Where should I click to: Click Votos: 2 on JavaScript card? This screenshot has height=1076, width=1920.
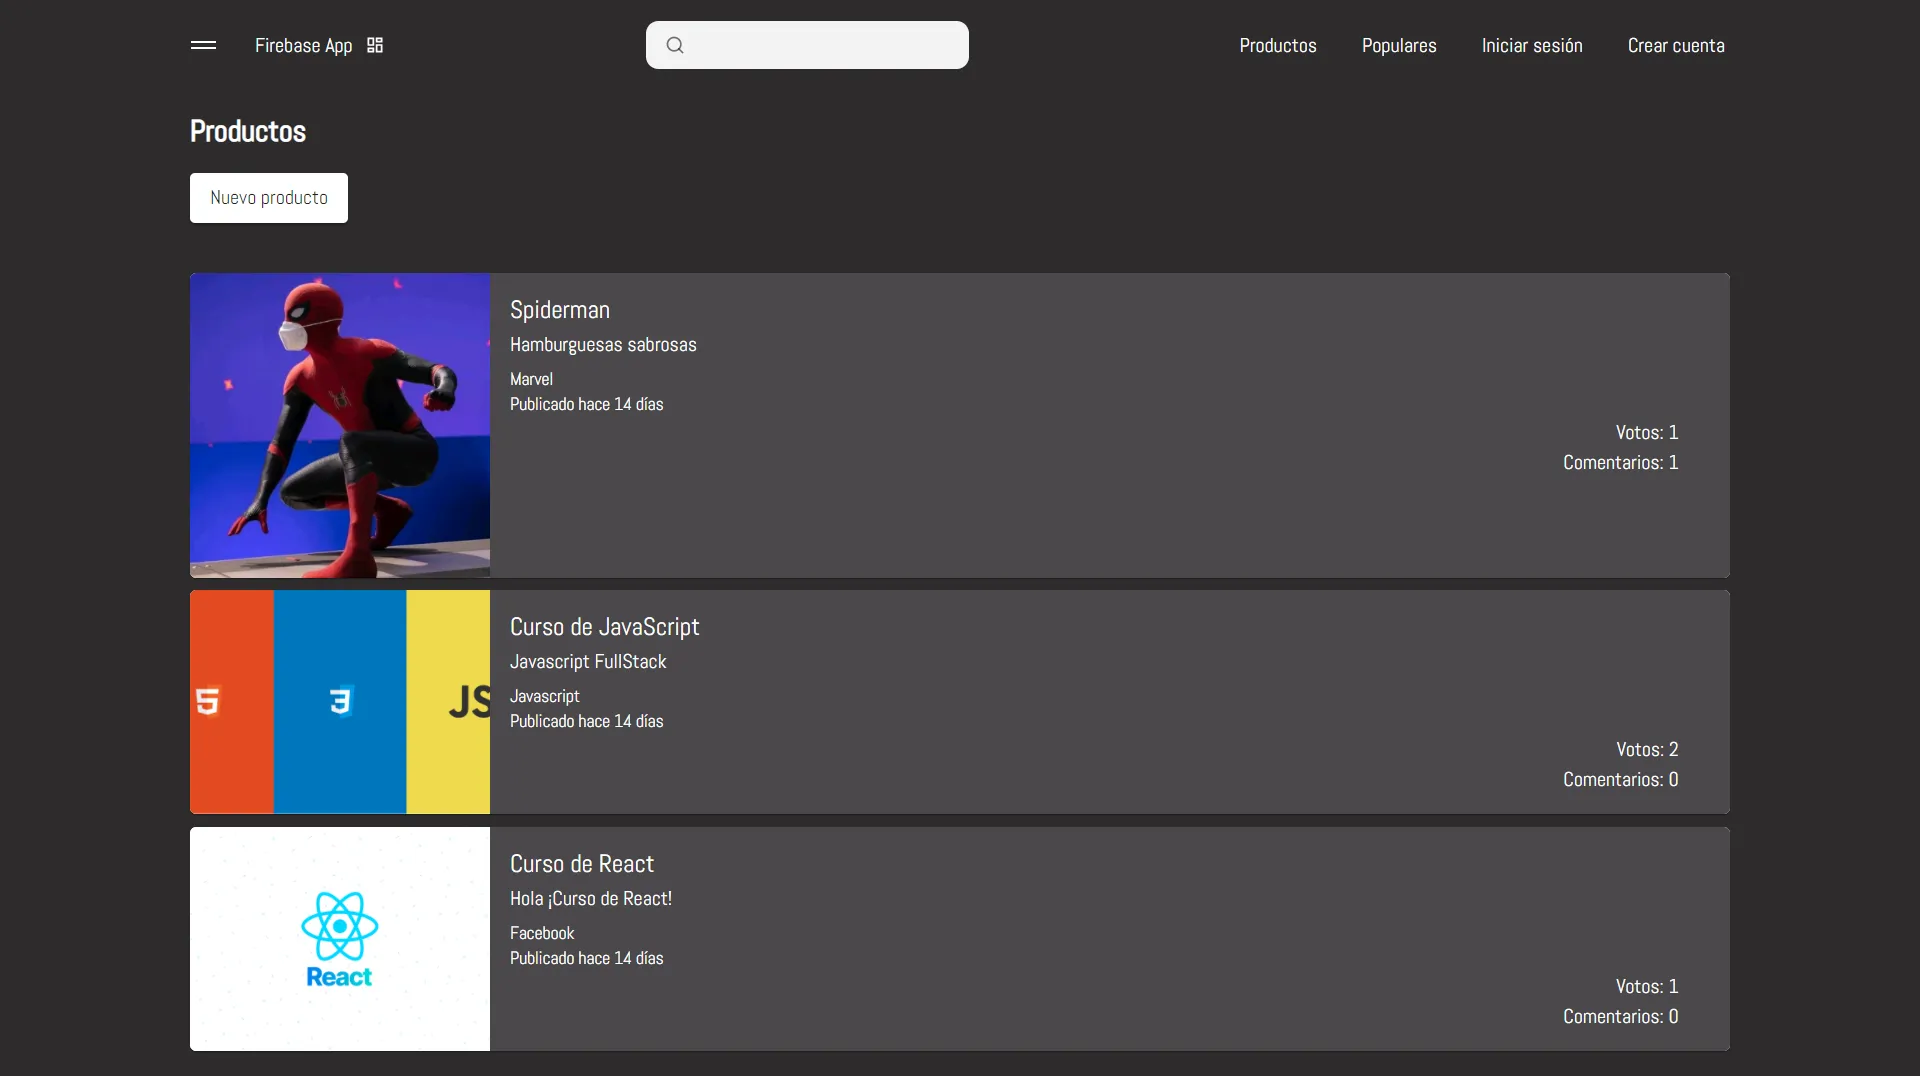click(x=1647, y=749)
